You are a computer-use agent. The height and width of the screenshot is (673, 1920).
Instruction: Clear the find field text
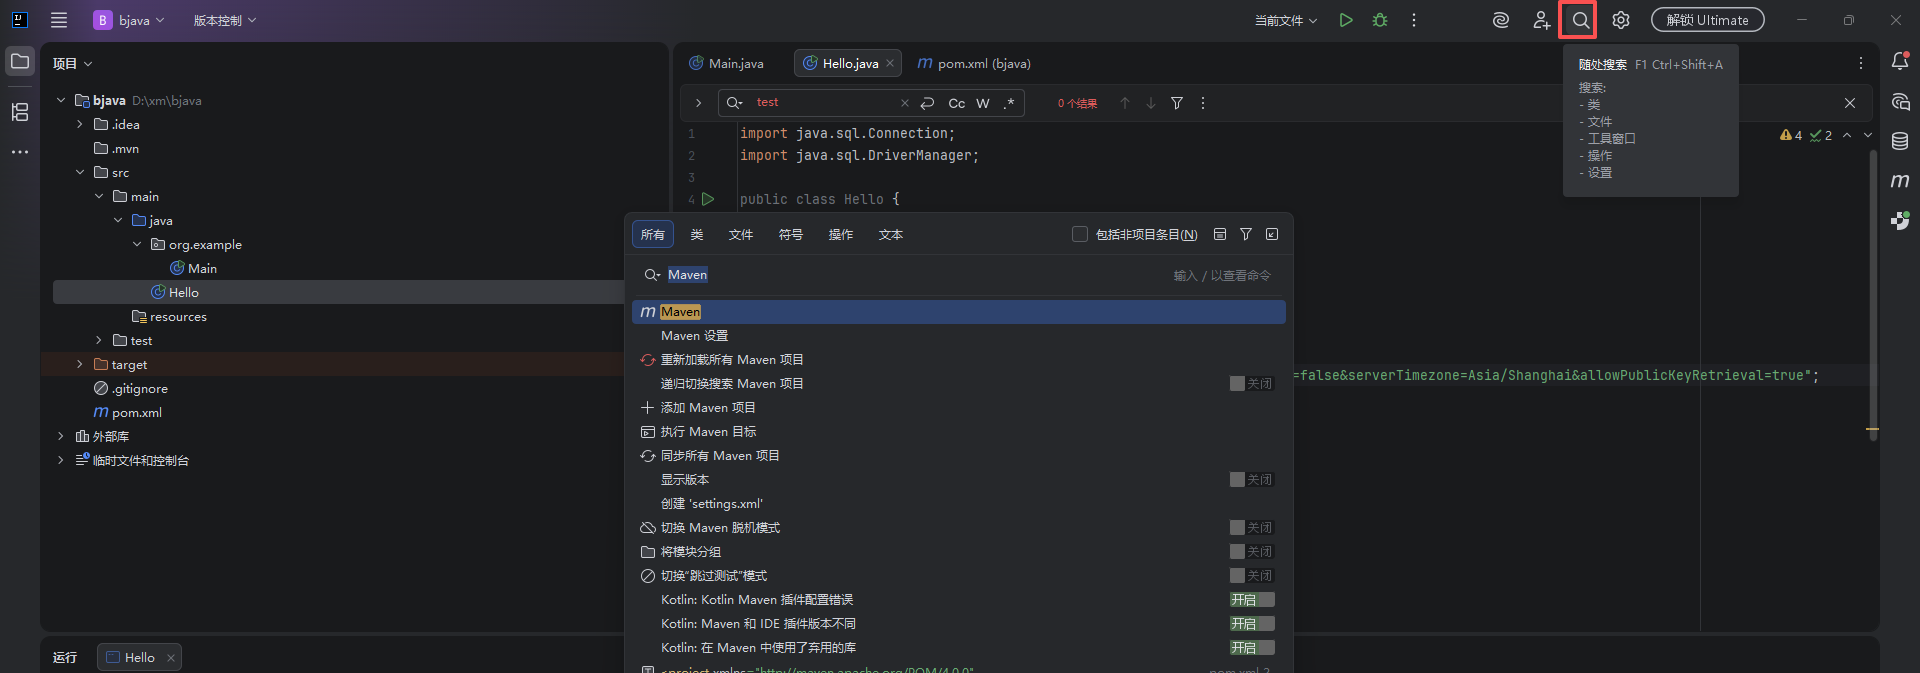(x=905, y=103)
